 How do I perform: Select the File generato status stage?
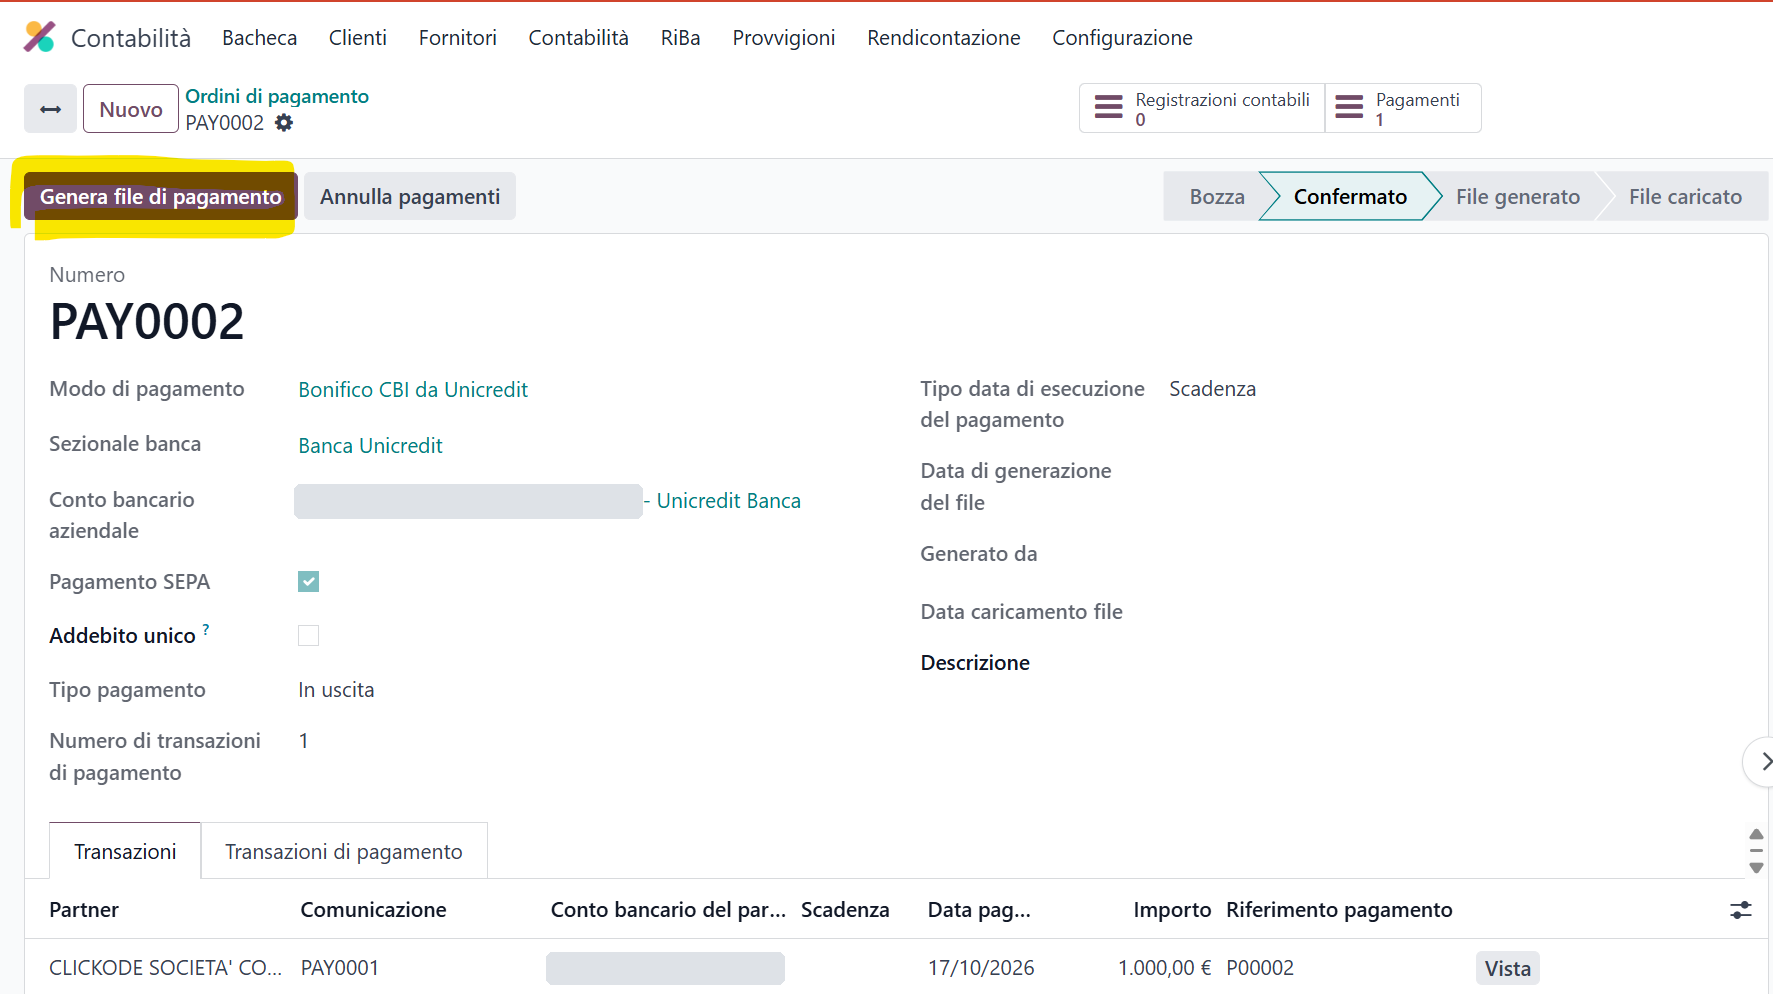[1518, 197]
